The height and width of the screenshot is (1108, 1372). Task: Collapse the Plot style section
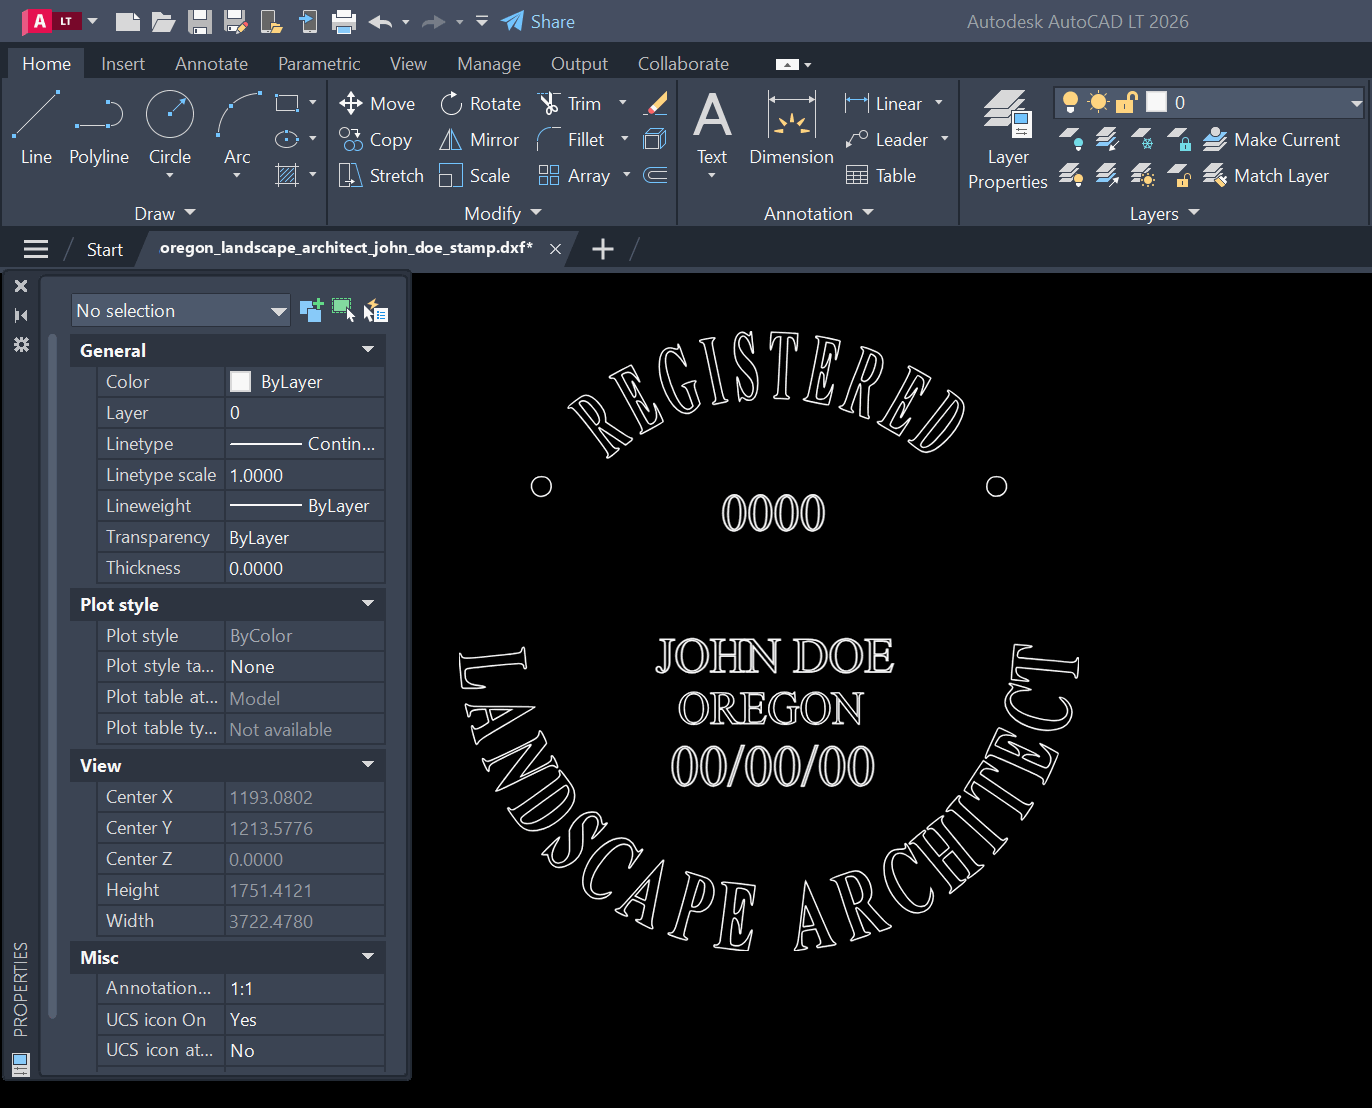tap(368, 604)
